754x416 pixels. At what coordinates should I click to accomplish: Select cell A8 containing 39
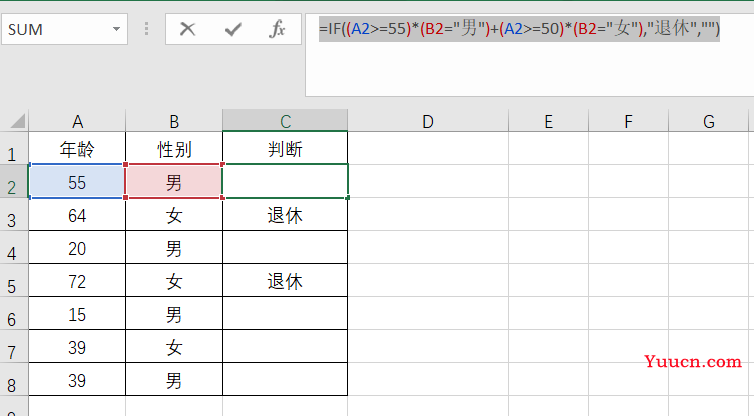77,379
